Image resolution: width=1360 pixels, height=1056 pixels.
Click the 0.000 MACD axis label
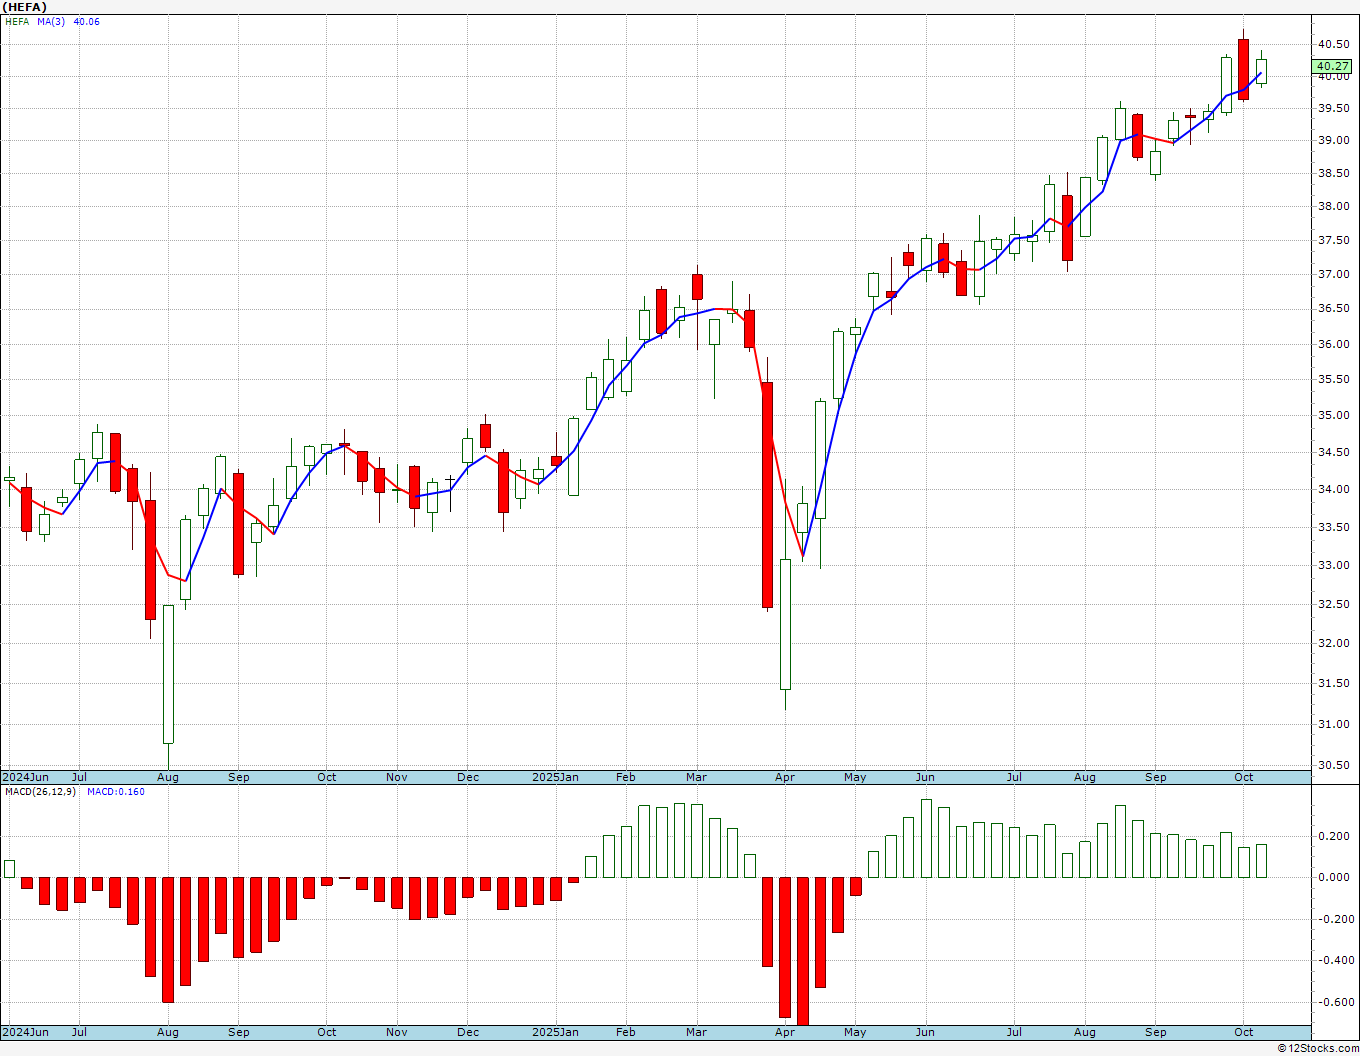coord(1333,877)
